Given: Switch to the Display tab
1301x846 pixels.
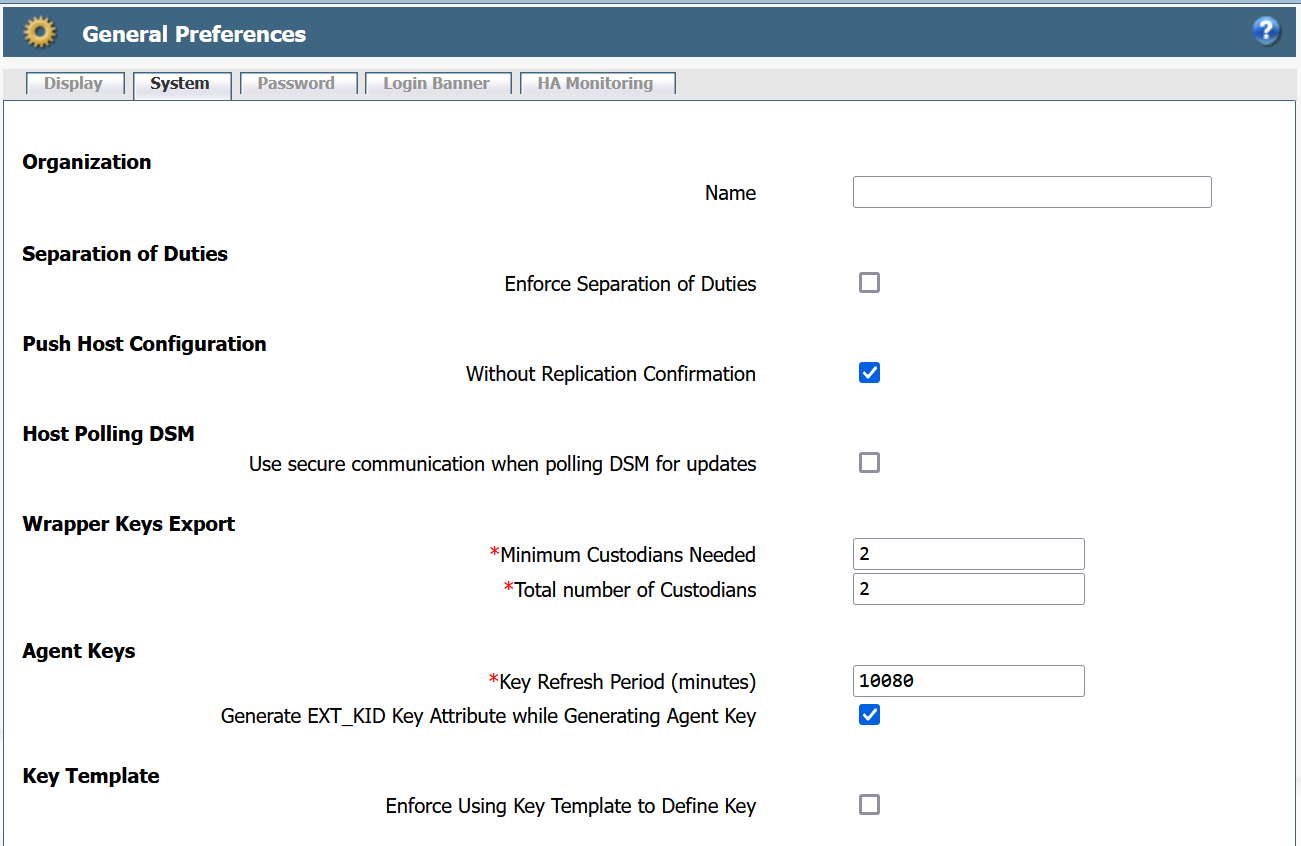Looking at the screenshot, I should coord(74,83).
